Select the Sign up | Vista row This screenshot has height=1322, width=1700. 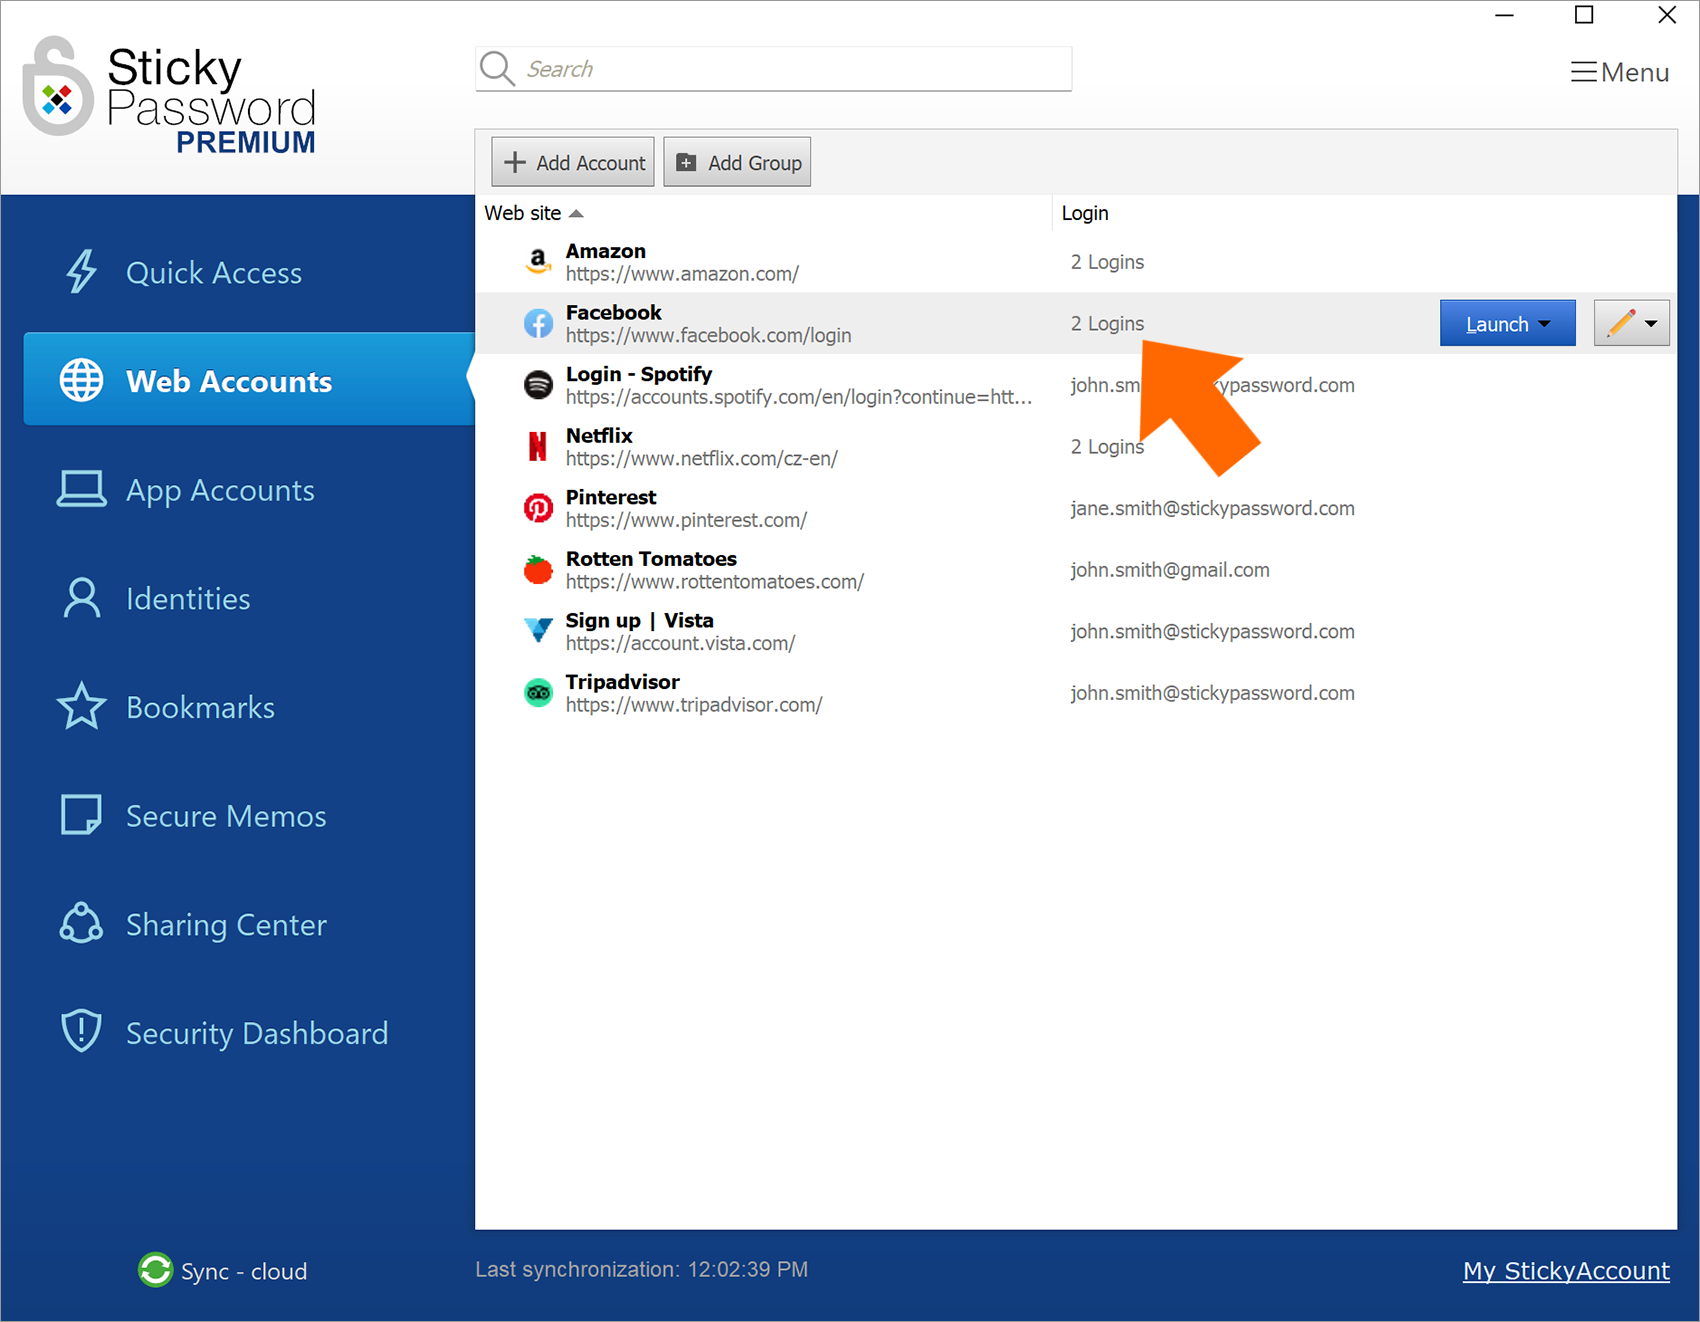(1076, 631)
